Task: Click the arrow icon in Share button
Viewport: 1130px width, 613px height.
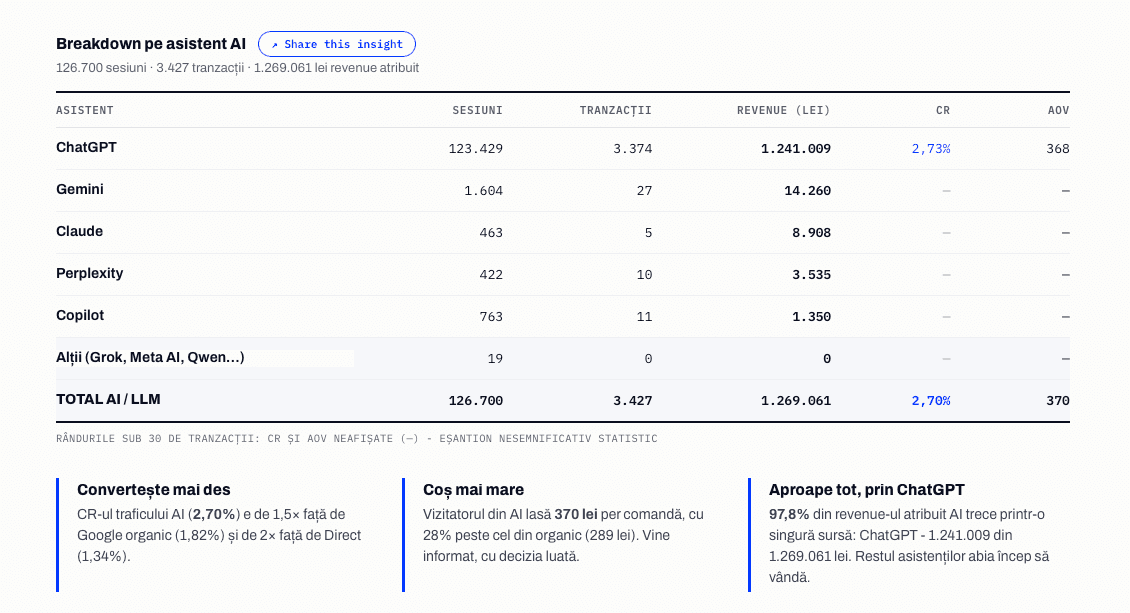Action: [275, 45]
